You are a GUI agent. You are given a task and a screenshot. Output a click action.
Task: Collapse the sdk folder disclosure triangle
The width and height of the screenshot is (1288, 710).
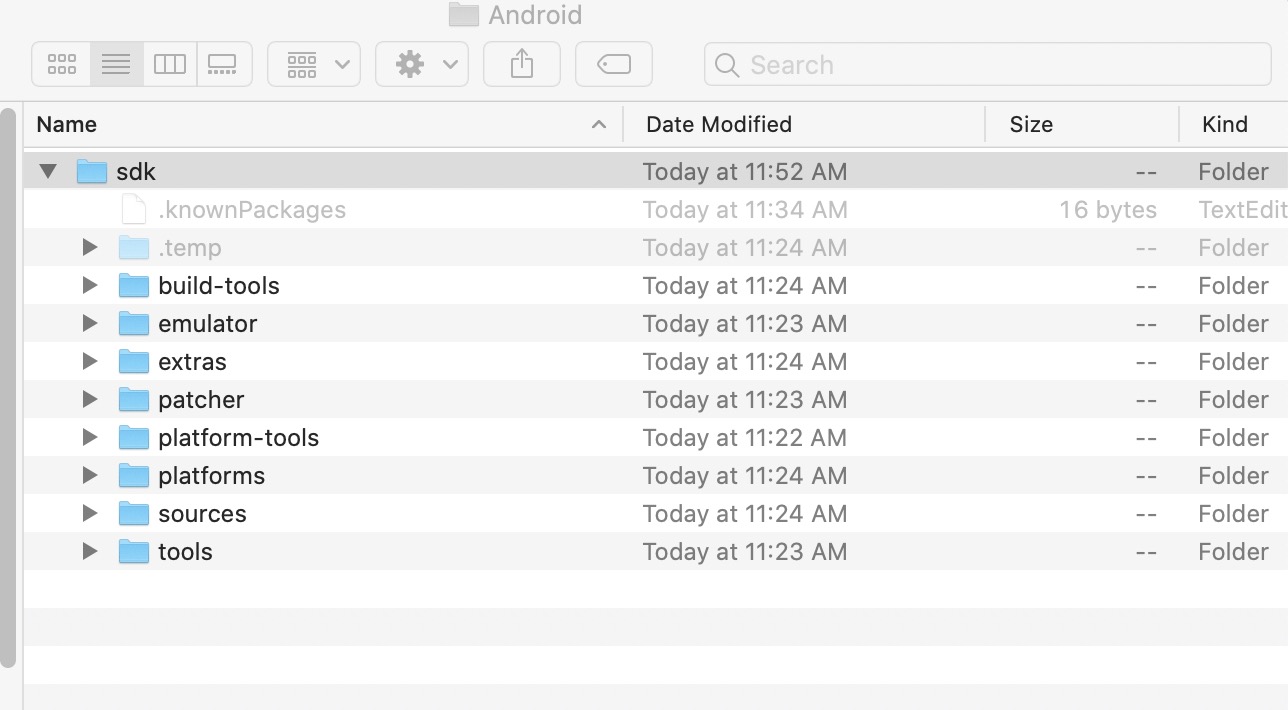click(48, 171)
